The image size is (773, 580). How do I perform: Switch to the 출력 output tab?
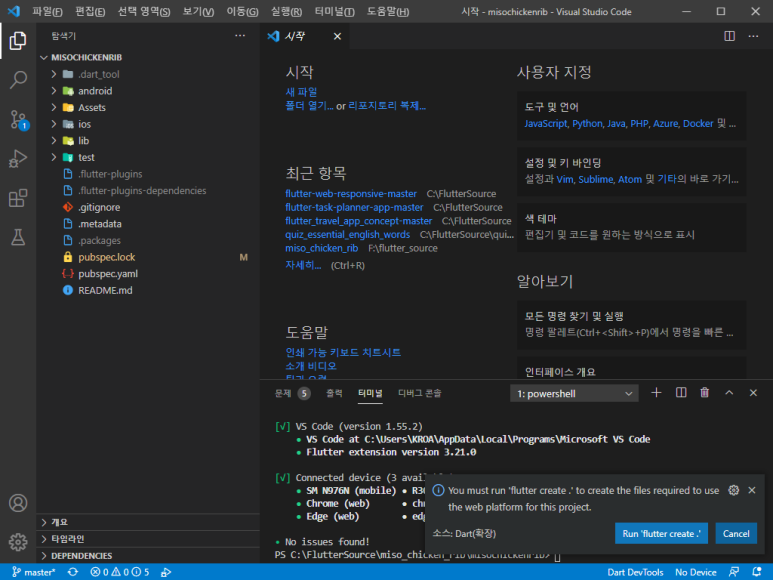point(334,393)
